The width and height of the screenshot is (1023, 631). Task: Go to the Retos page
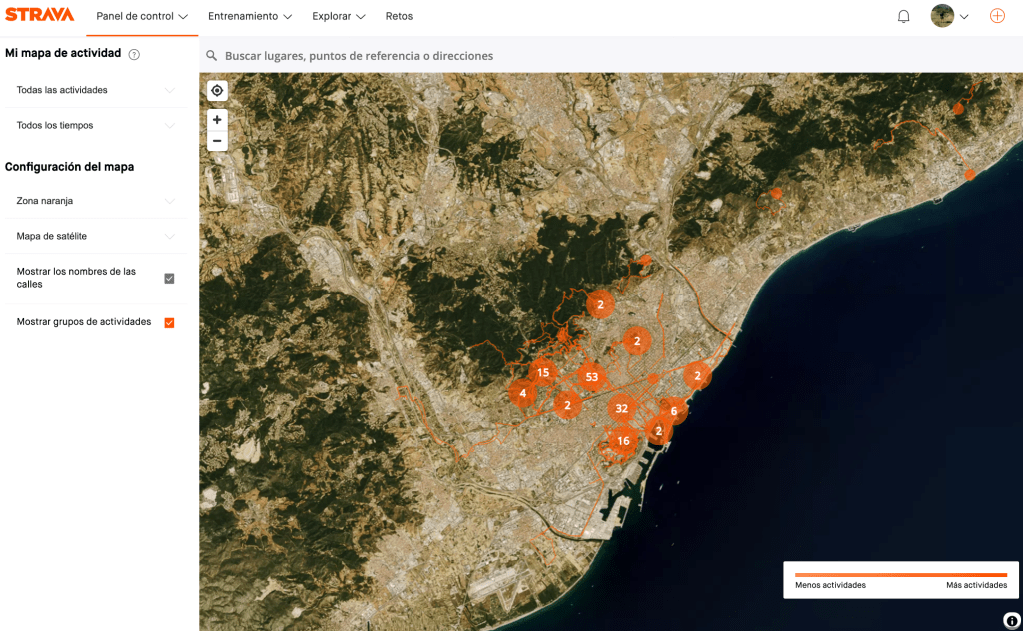[399, 17]
